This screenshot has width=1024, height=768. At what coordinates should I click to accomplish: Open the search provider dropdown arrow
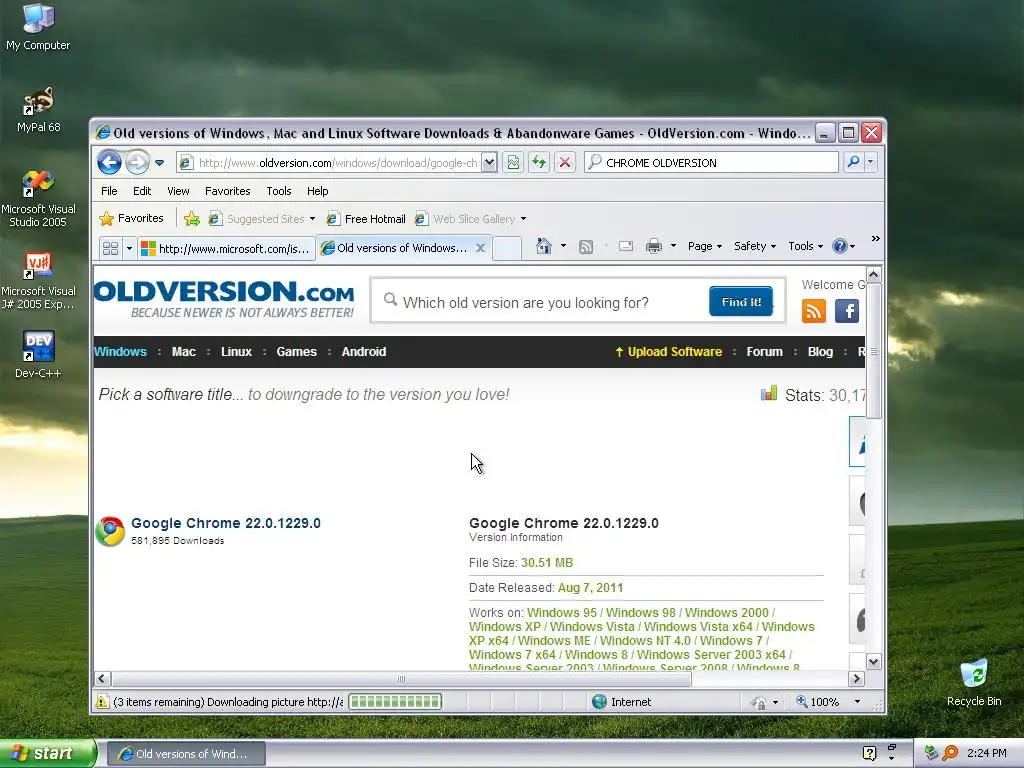coord(871,162)
